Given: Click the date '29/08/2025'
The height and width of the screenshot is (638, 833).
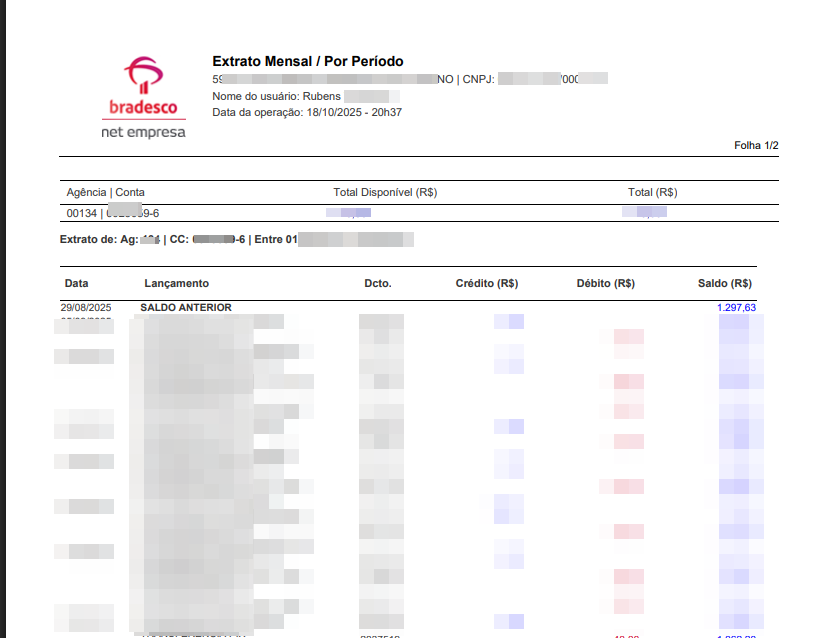Looking at the screenshot, I should pos(86,308).
